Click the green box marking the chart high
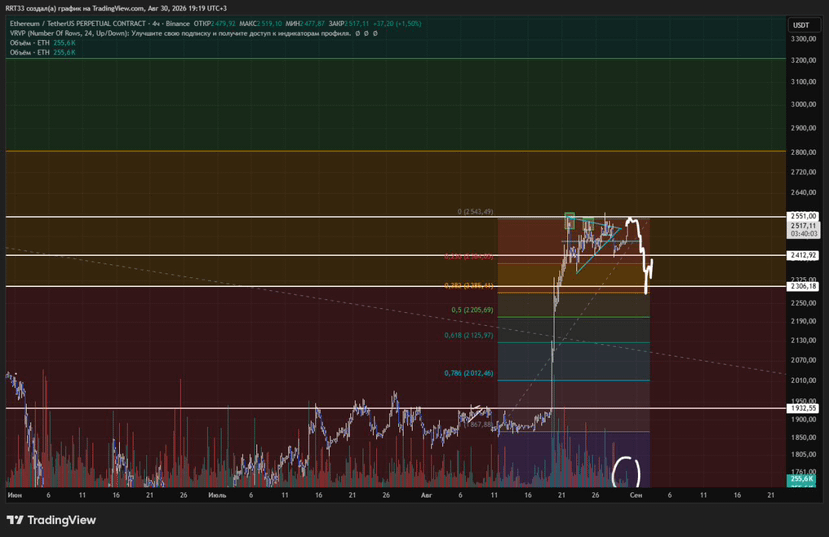Viewport: 829px width, 537px height. tap(569, 220)
